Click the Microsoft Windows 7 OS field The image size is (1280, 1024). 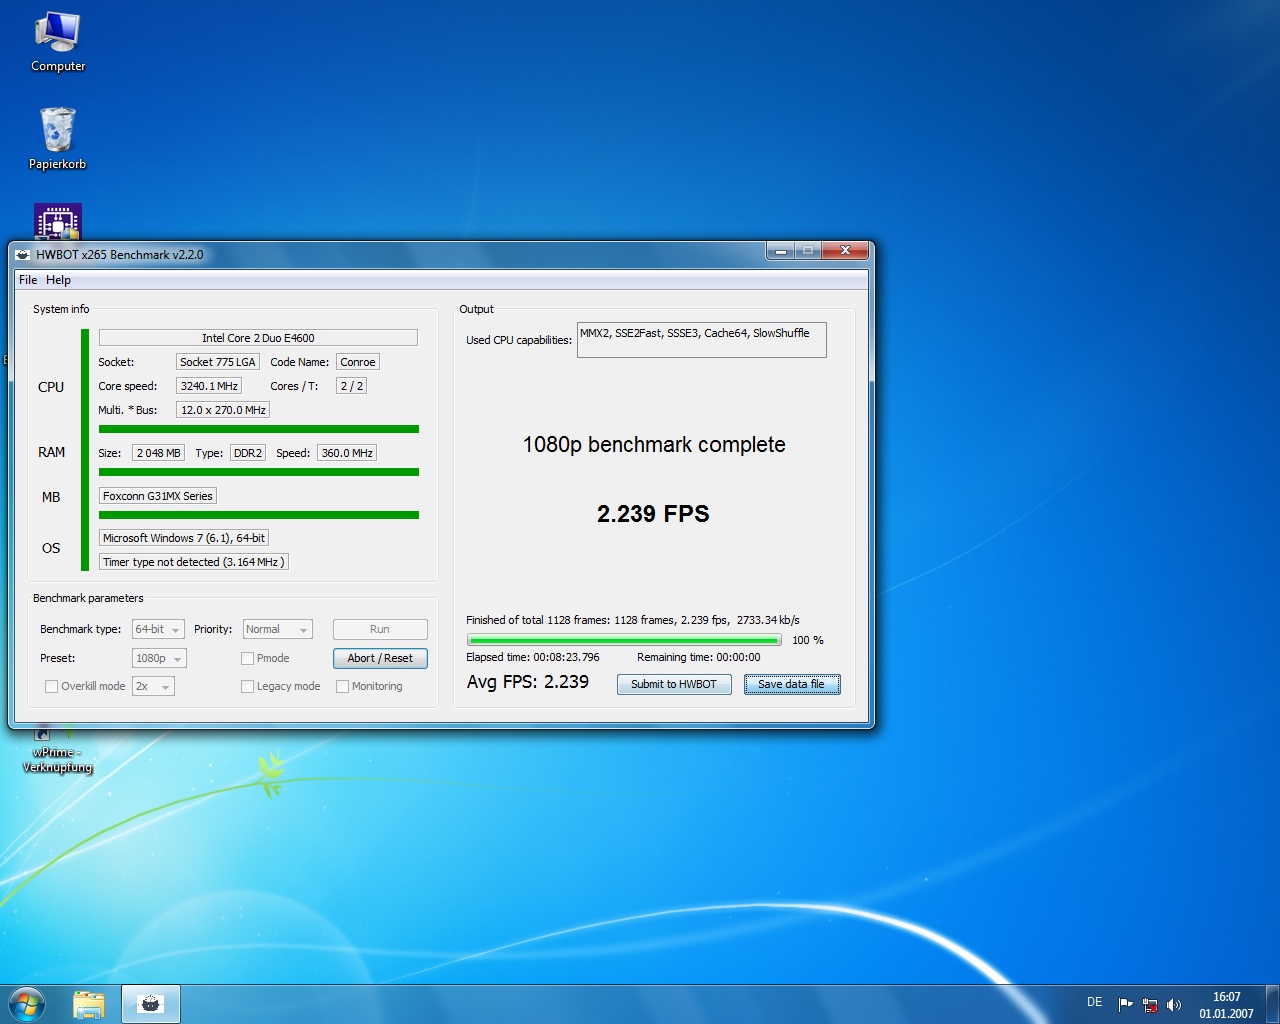pyautogui.click(x=184, y=538)
